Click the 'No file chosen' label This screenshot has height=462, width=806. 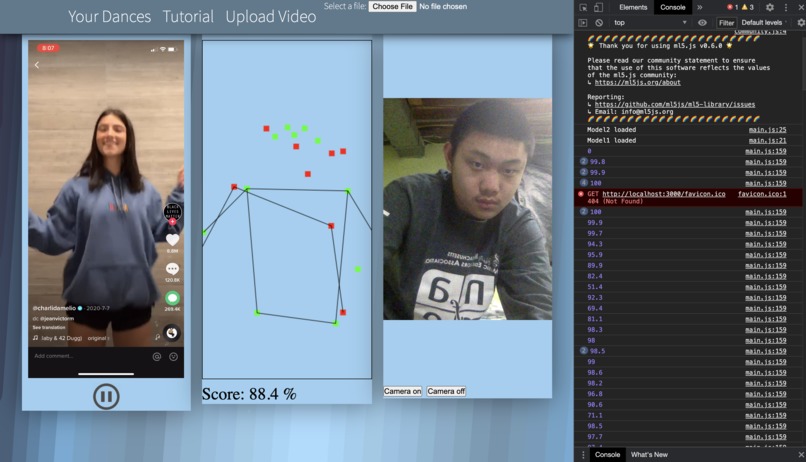[x=443, y=7]
